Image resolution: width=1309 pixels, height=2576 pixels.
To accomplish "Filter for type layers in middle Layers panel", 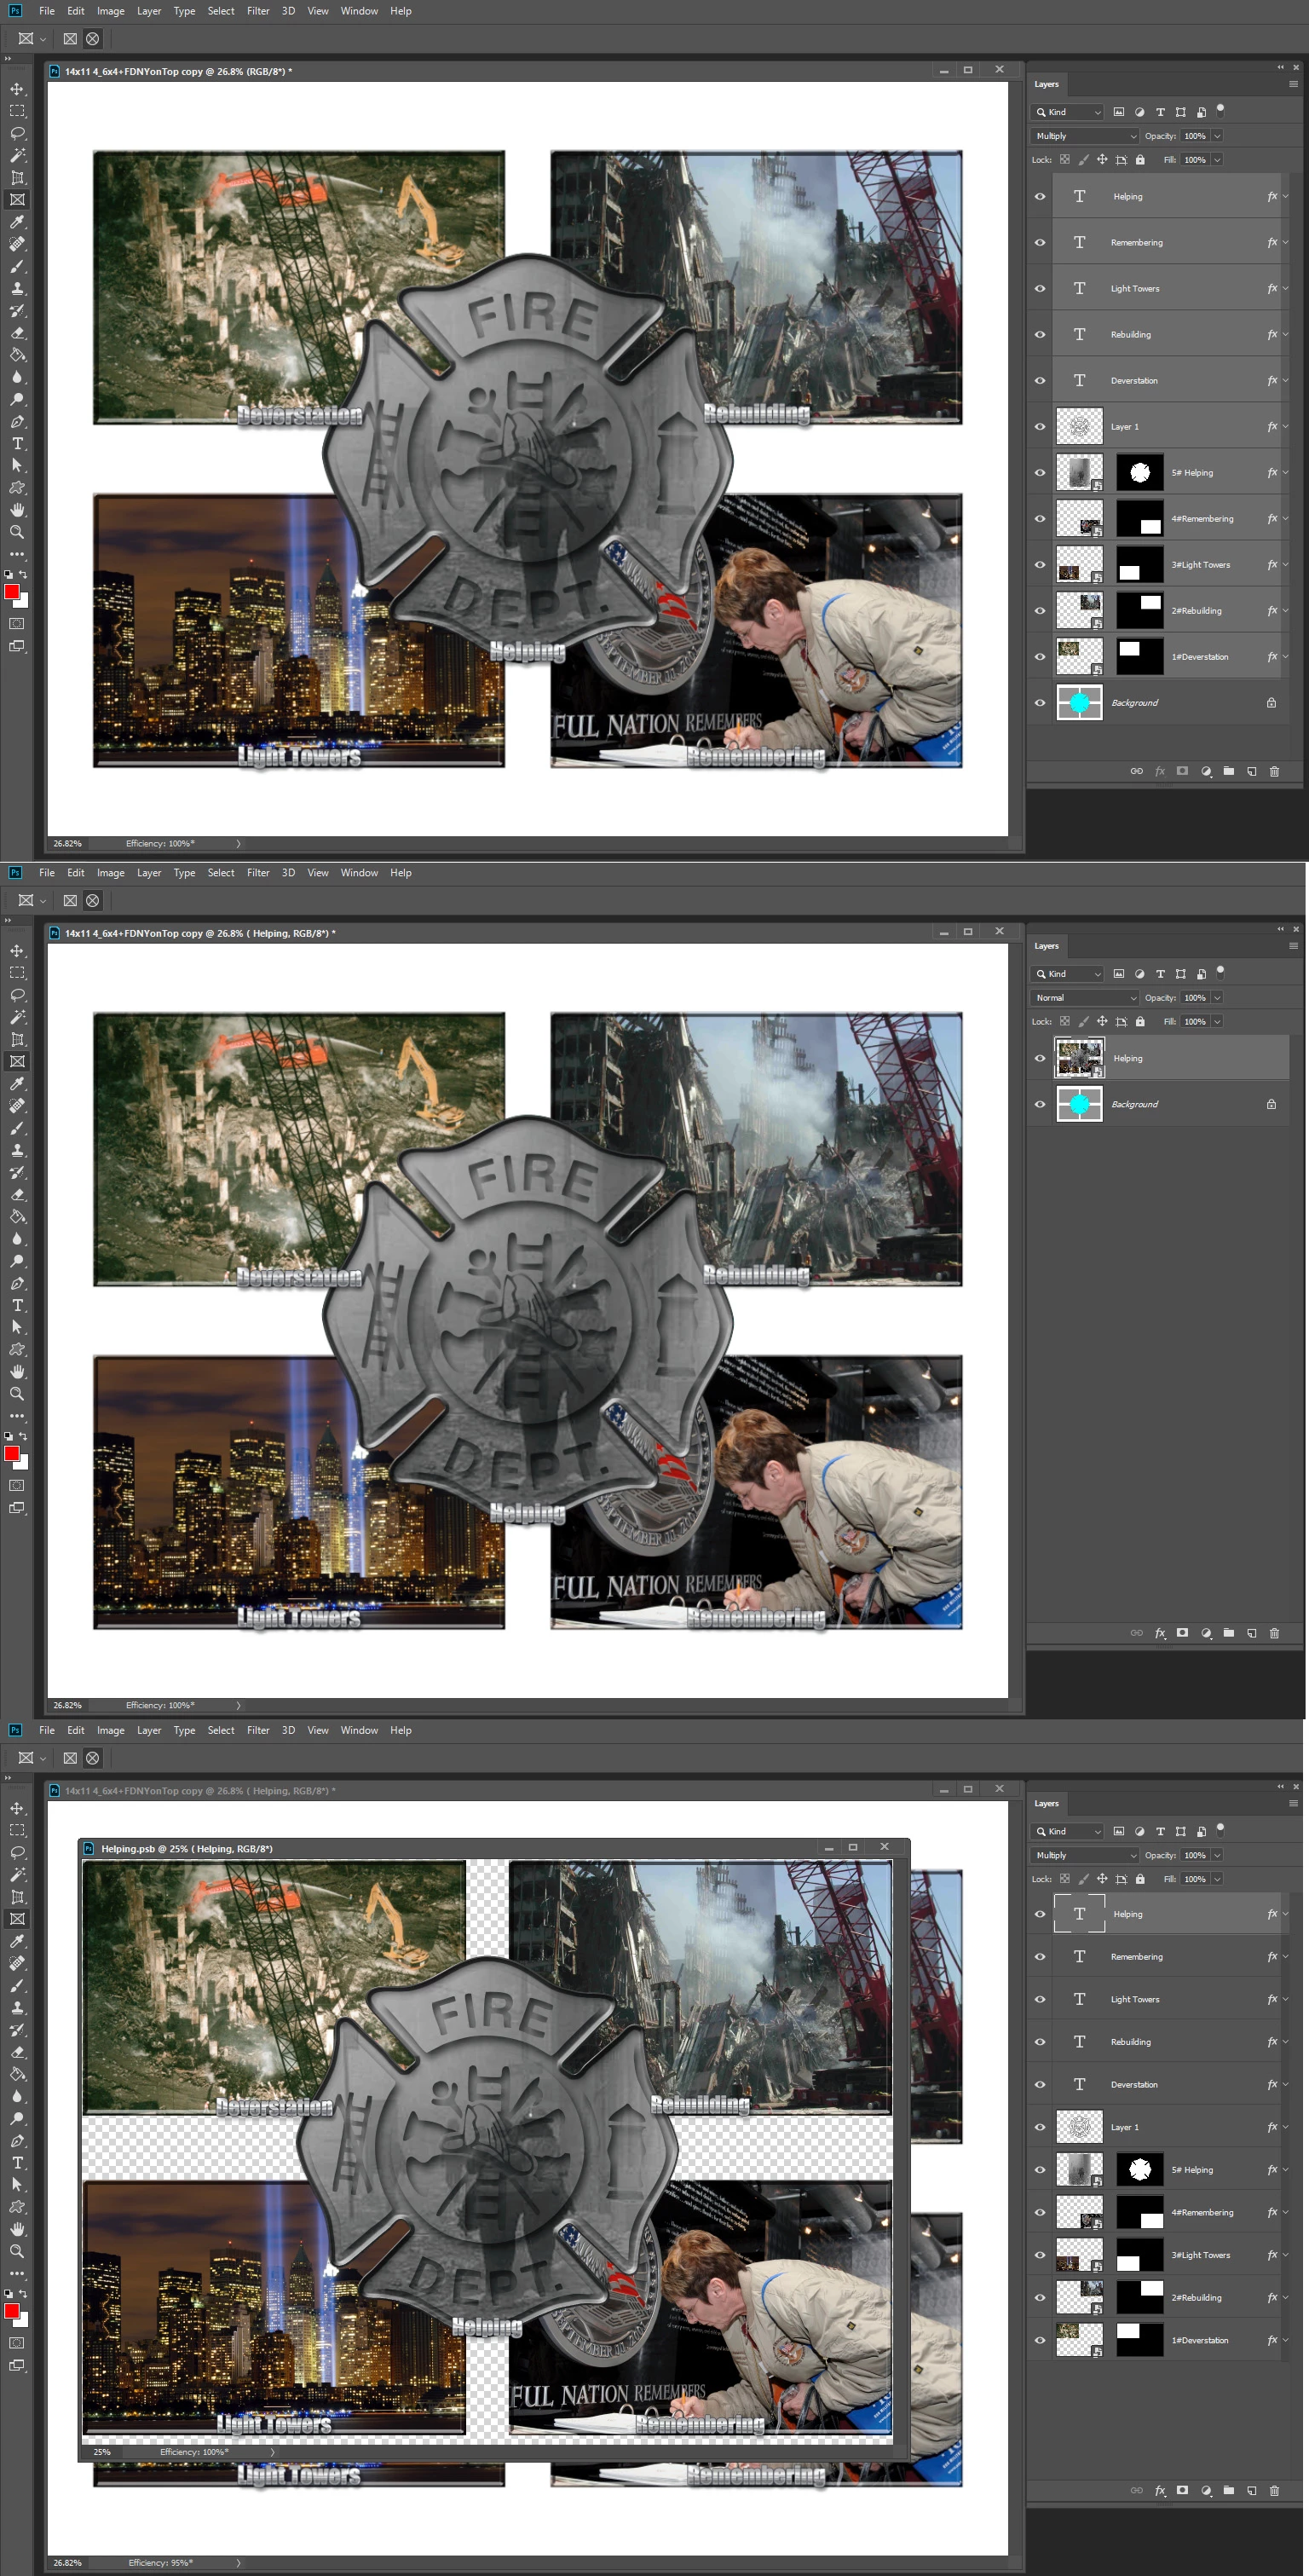I will pyautogui.click(x=1160, y=974).
